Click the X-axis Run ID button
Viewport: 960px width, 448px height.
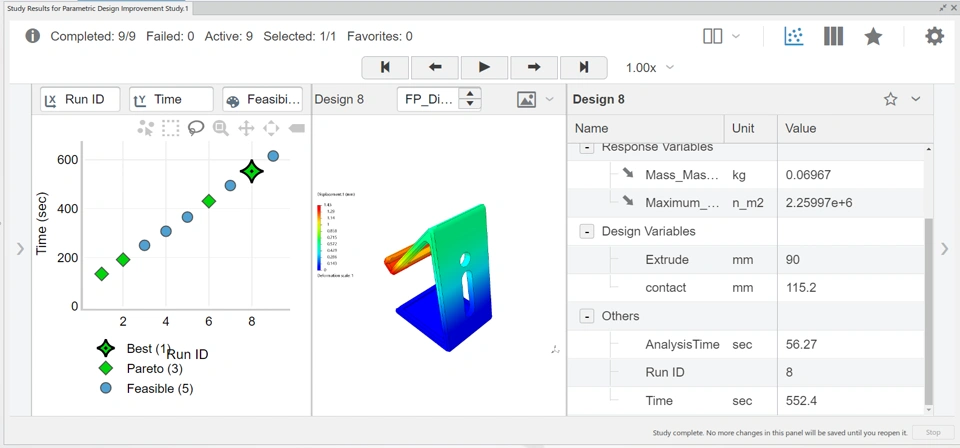[x=80, y=99]
